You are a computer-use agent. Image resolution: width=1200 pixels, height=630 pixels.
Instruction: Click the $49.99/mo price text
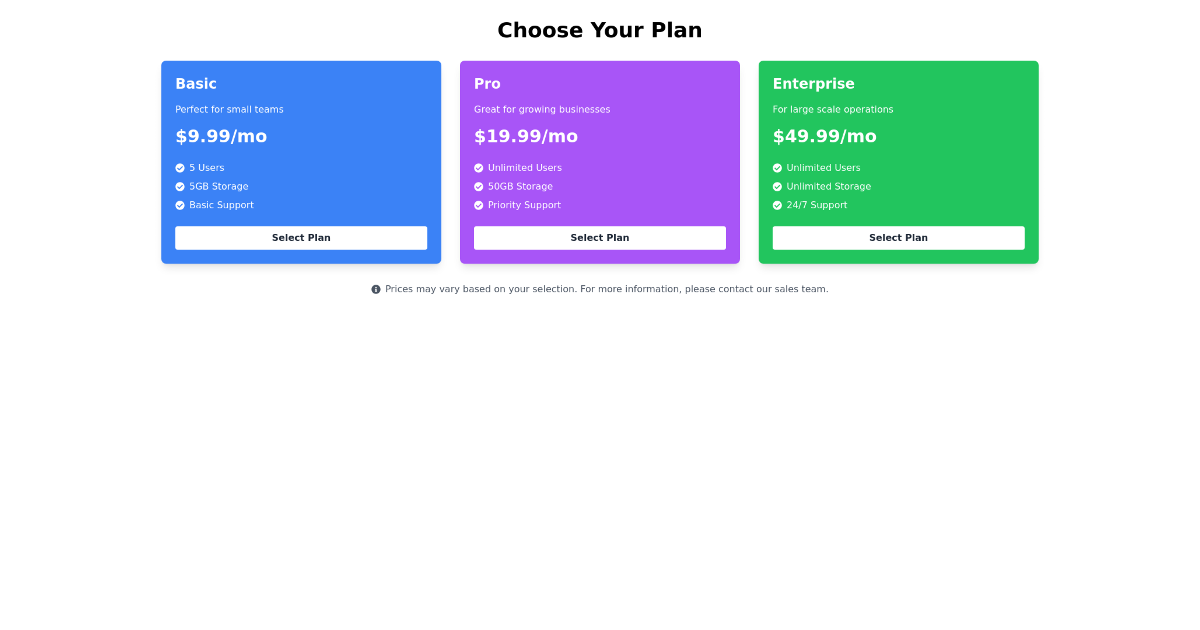(824, 136)
